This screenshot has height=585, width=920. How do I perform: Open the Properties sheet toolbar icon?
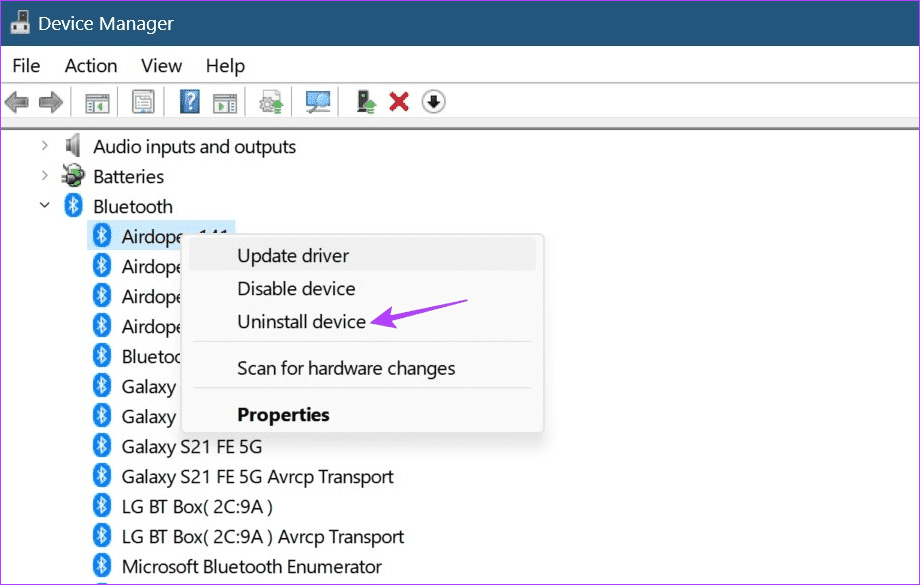coord(143,102)
